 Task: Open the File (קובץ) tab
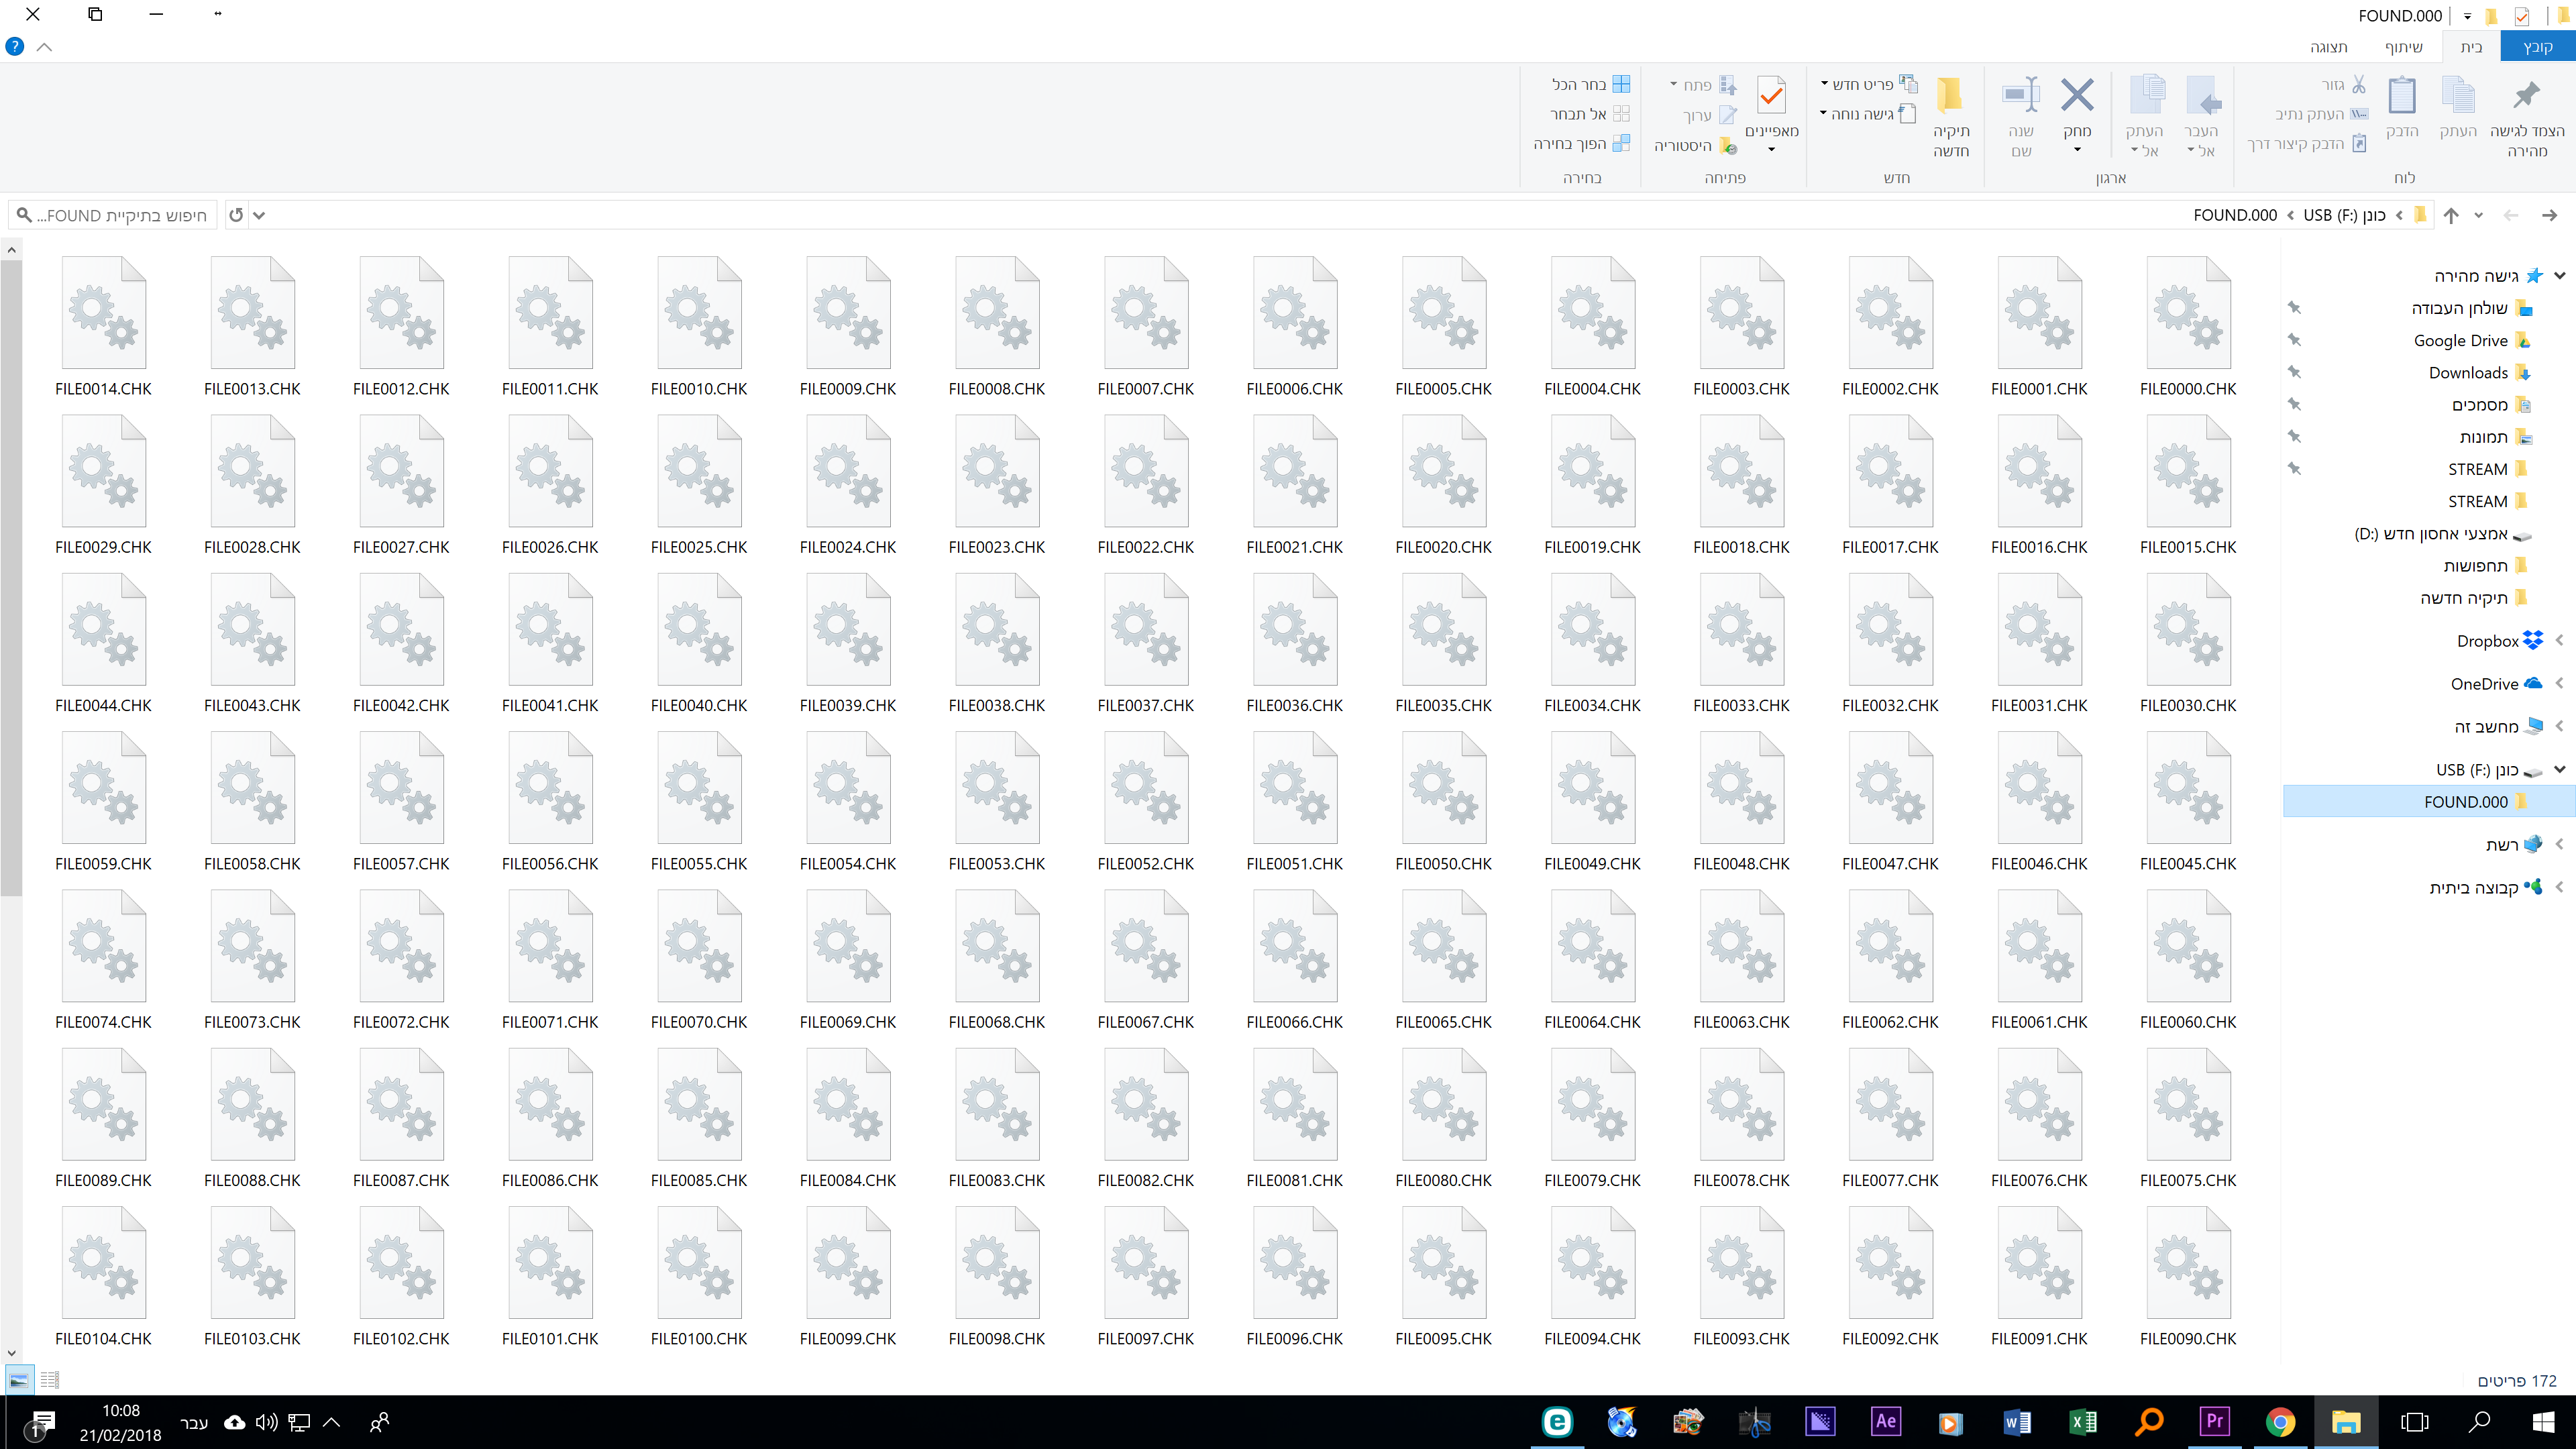coord(2537,47)
